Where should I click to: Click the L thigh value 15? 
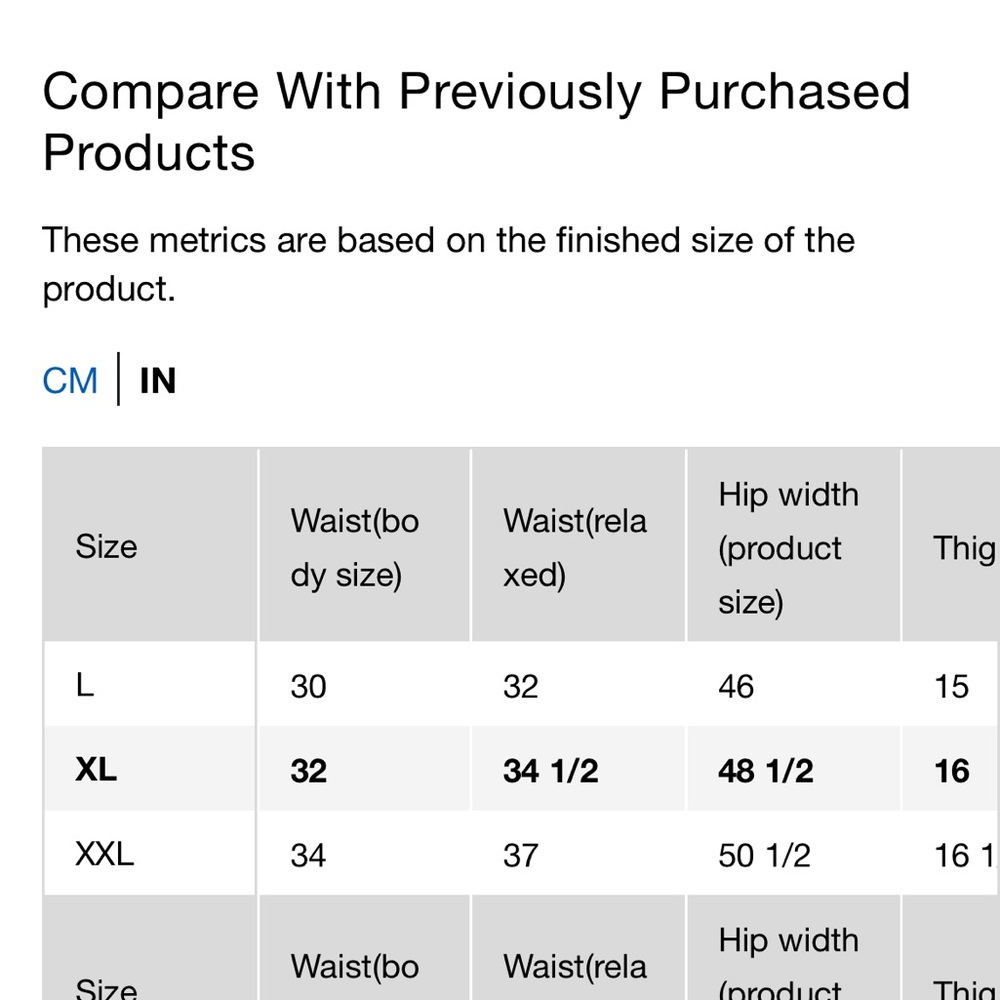(x=952, y=686)
